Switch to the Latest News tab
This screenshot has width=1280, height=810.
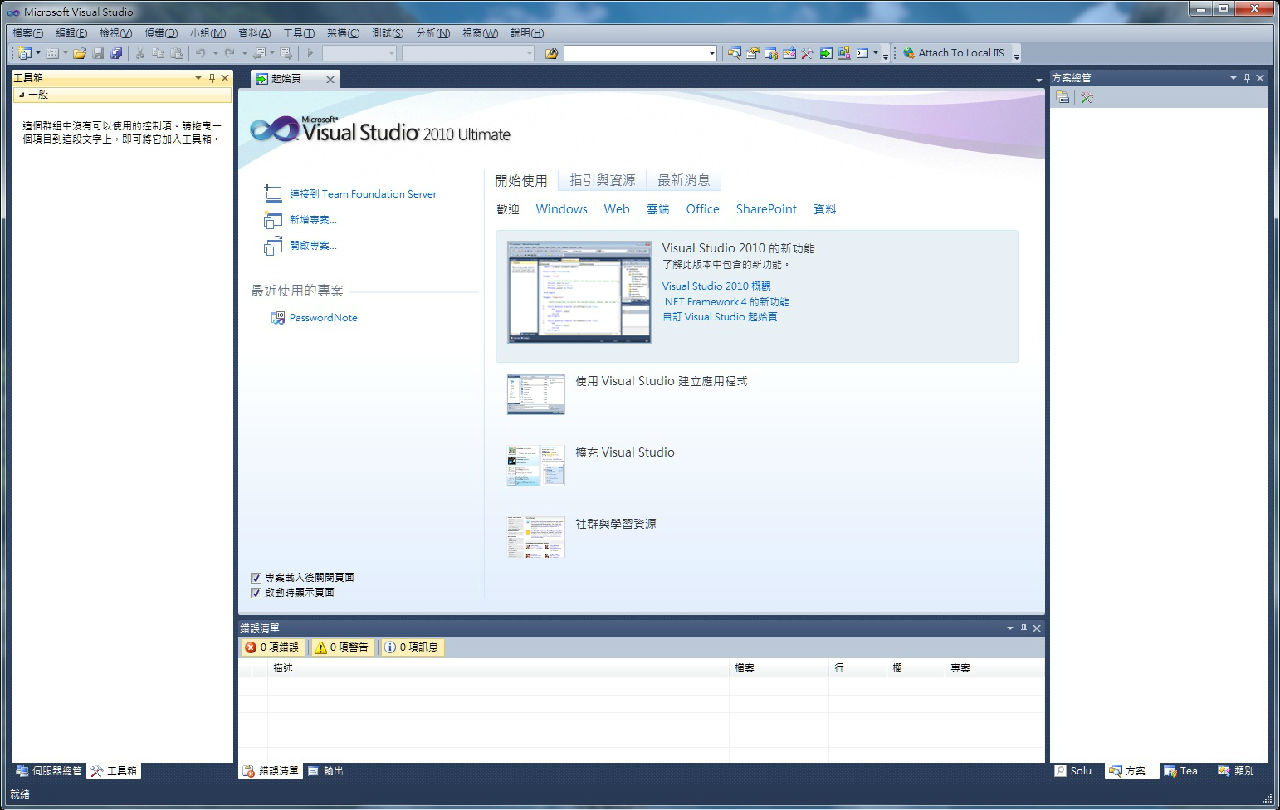(x=684, y=180)
